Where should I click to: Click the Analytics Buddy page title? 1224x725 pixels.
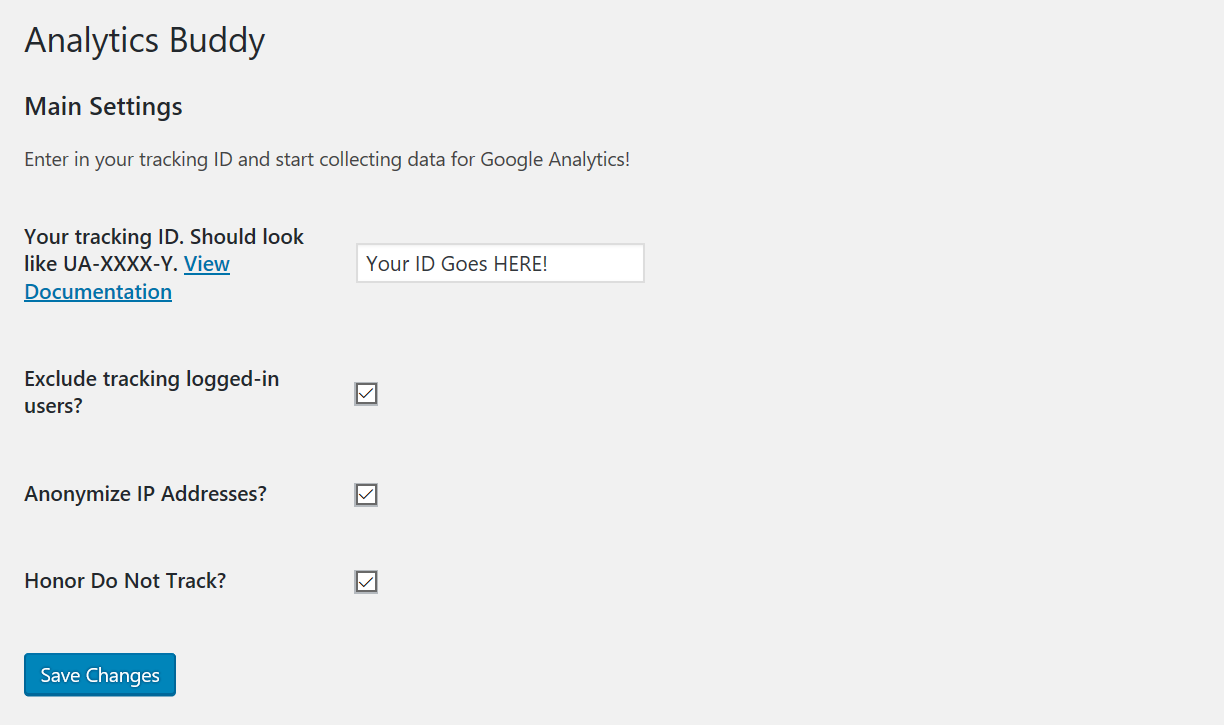[144, 41]
